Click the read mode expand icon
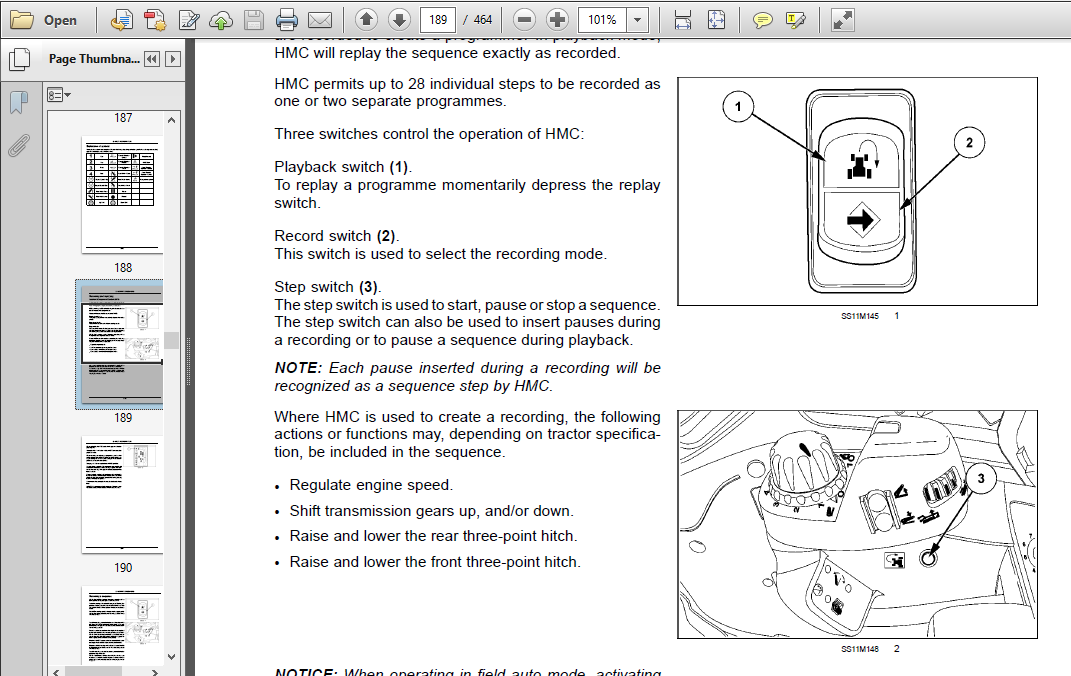Screen dimensions: 1071x676 (842, 20)
